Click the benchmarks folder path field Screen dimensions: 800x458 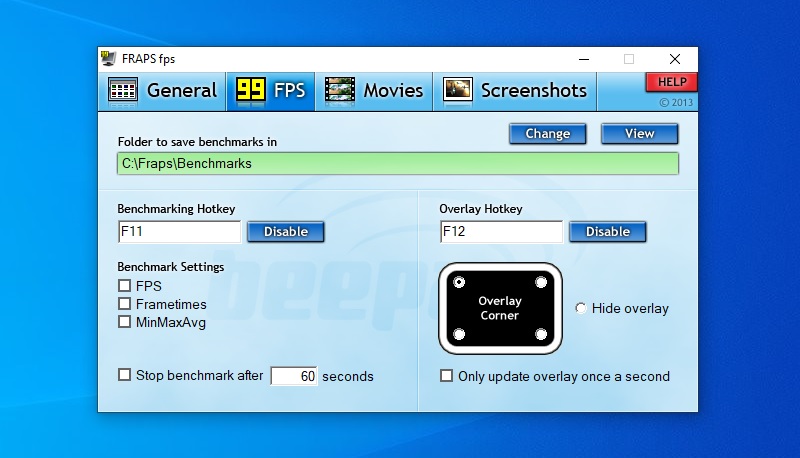click(x=398, y=164)
